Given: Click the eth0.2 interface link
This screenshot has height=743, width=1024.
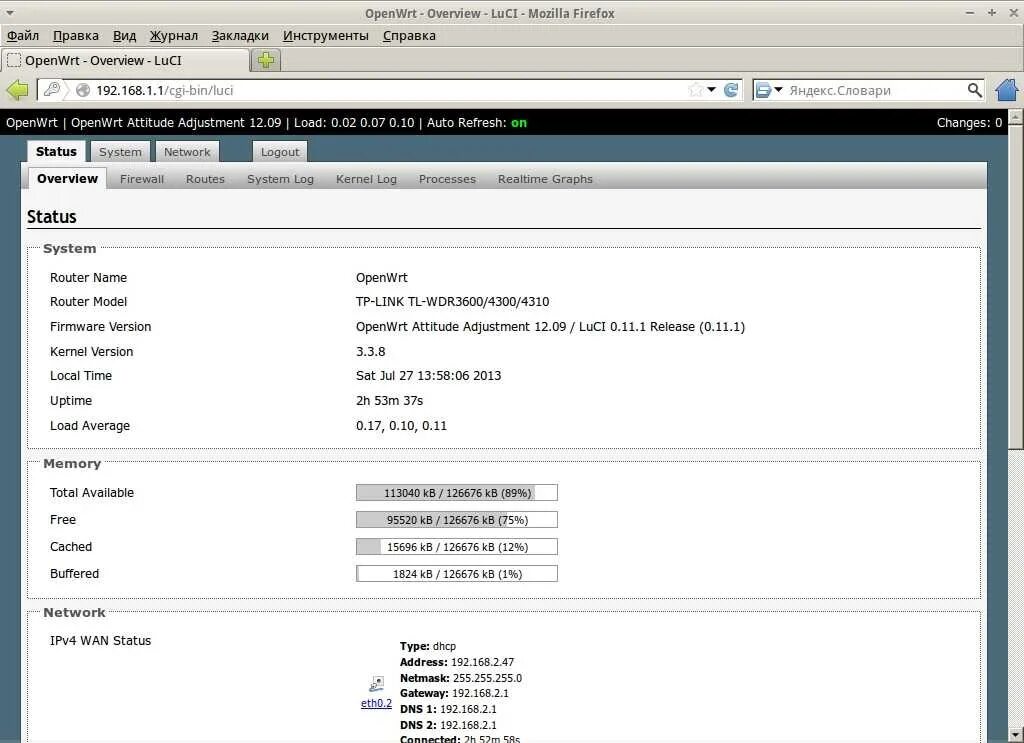Looking at the screenshot, I should pyautogui.click(x=377, y=703).
